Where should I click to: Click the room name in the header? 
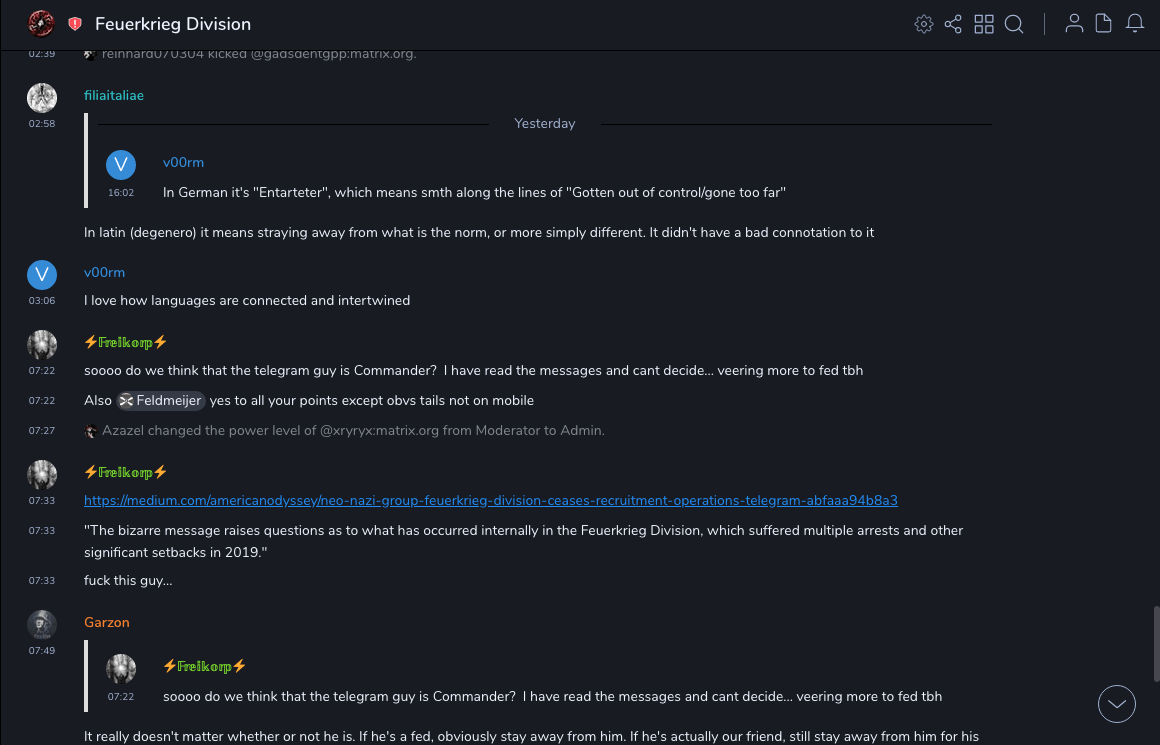[x=173, y=24]
